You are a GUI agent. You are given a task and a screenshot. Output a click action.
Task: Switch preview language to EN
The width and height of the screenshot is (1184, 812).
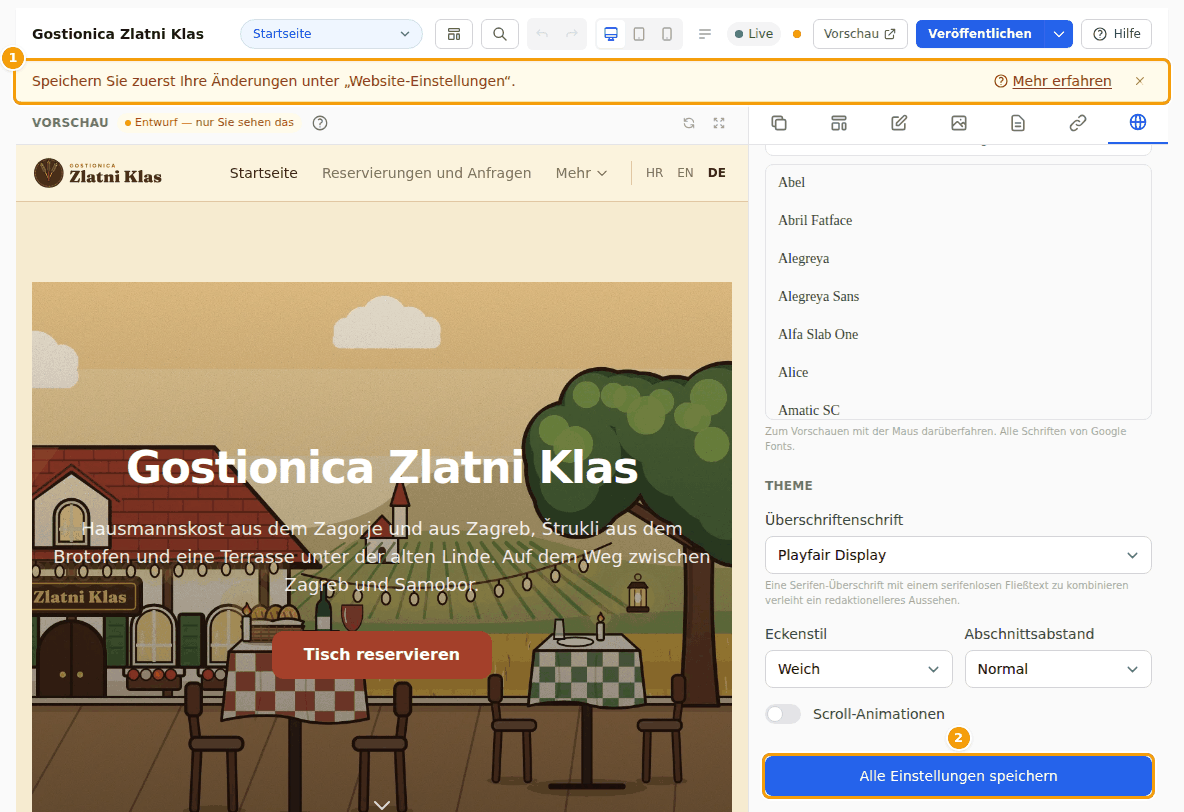pos(685,173)
